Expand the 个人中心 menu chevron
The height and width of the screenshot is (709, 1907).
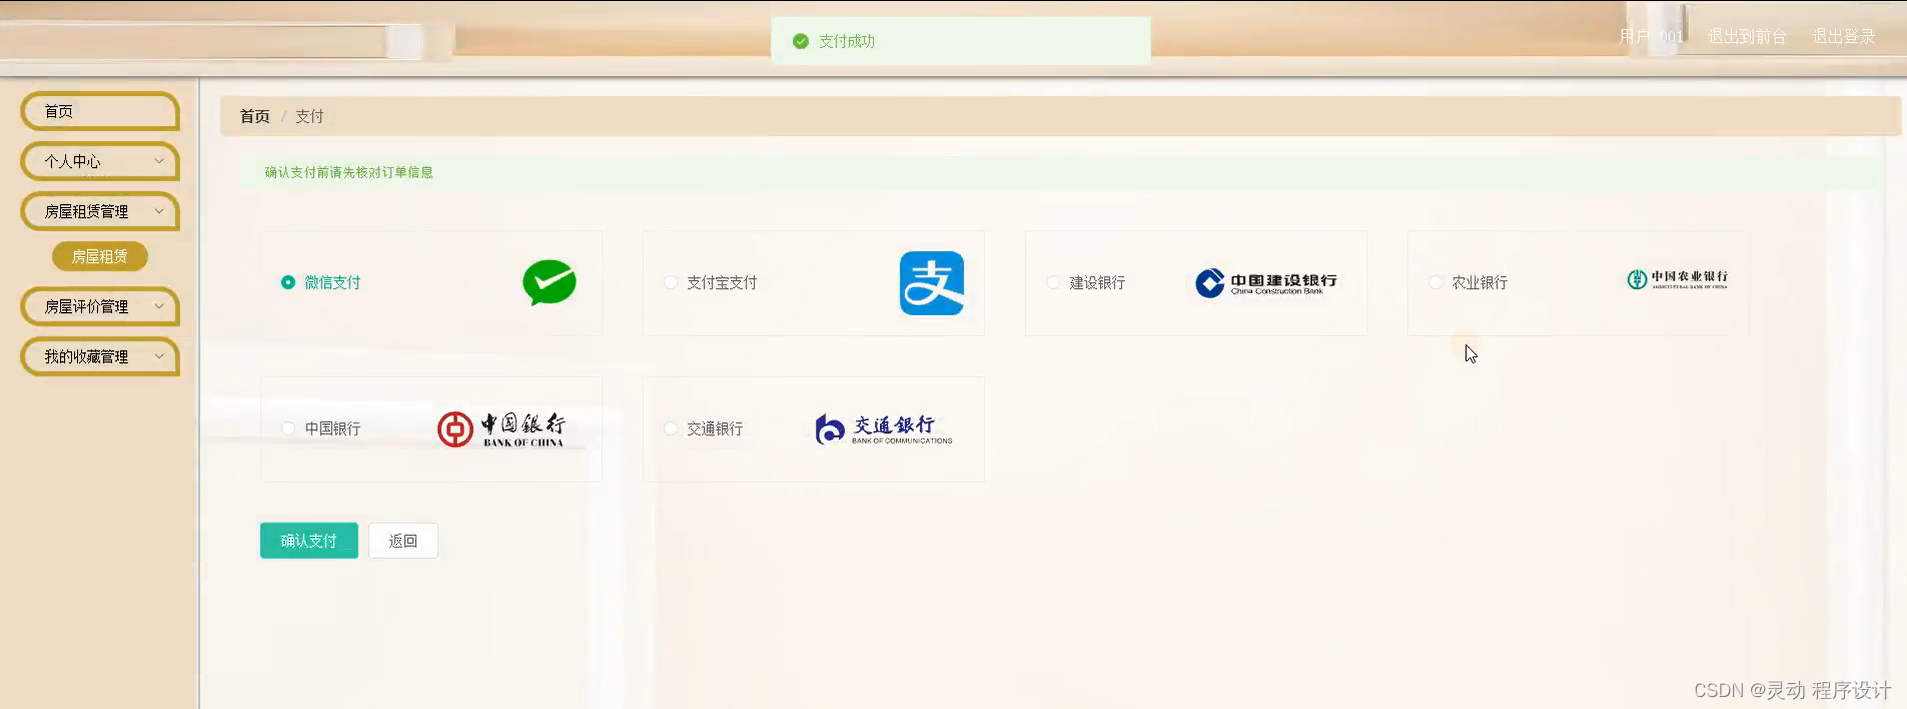coord(159,161)
